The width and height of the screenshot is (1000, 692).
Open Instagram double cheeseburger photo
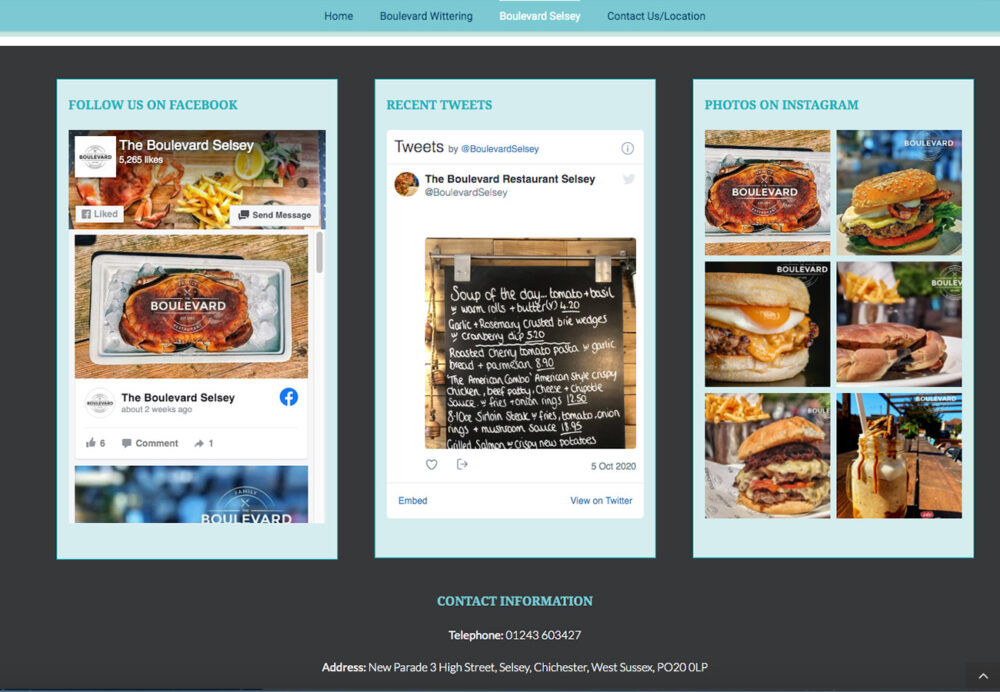point(767,455)
